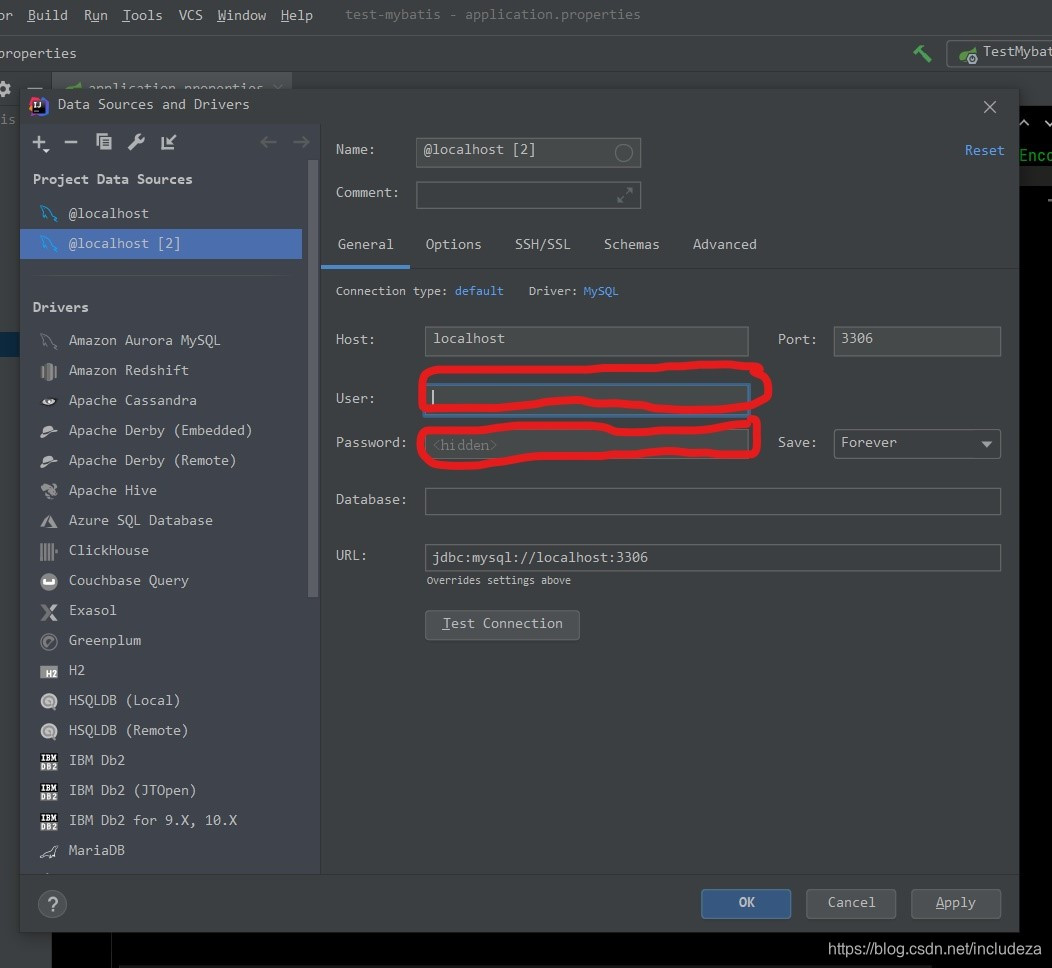1052x968 pixels.
Task: Choose color circle in the Name field
Action: pos(623,153)
